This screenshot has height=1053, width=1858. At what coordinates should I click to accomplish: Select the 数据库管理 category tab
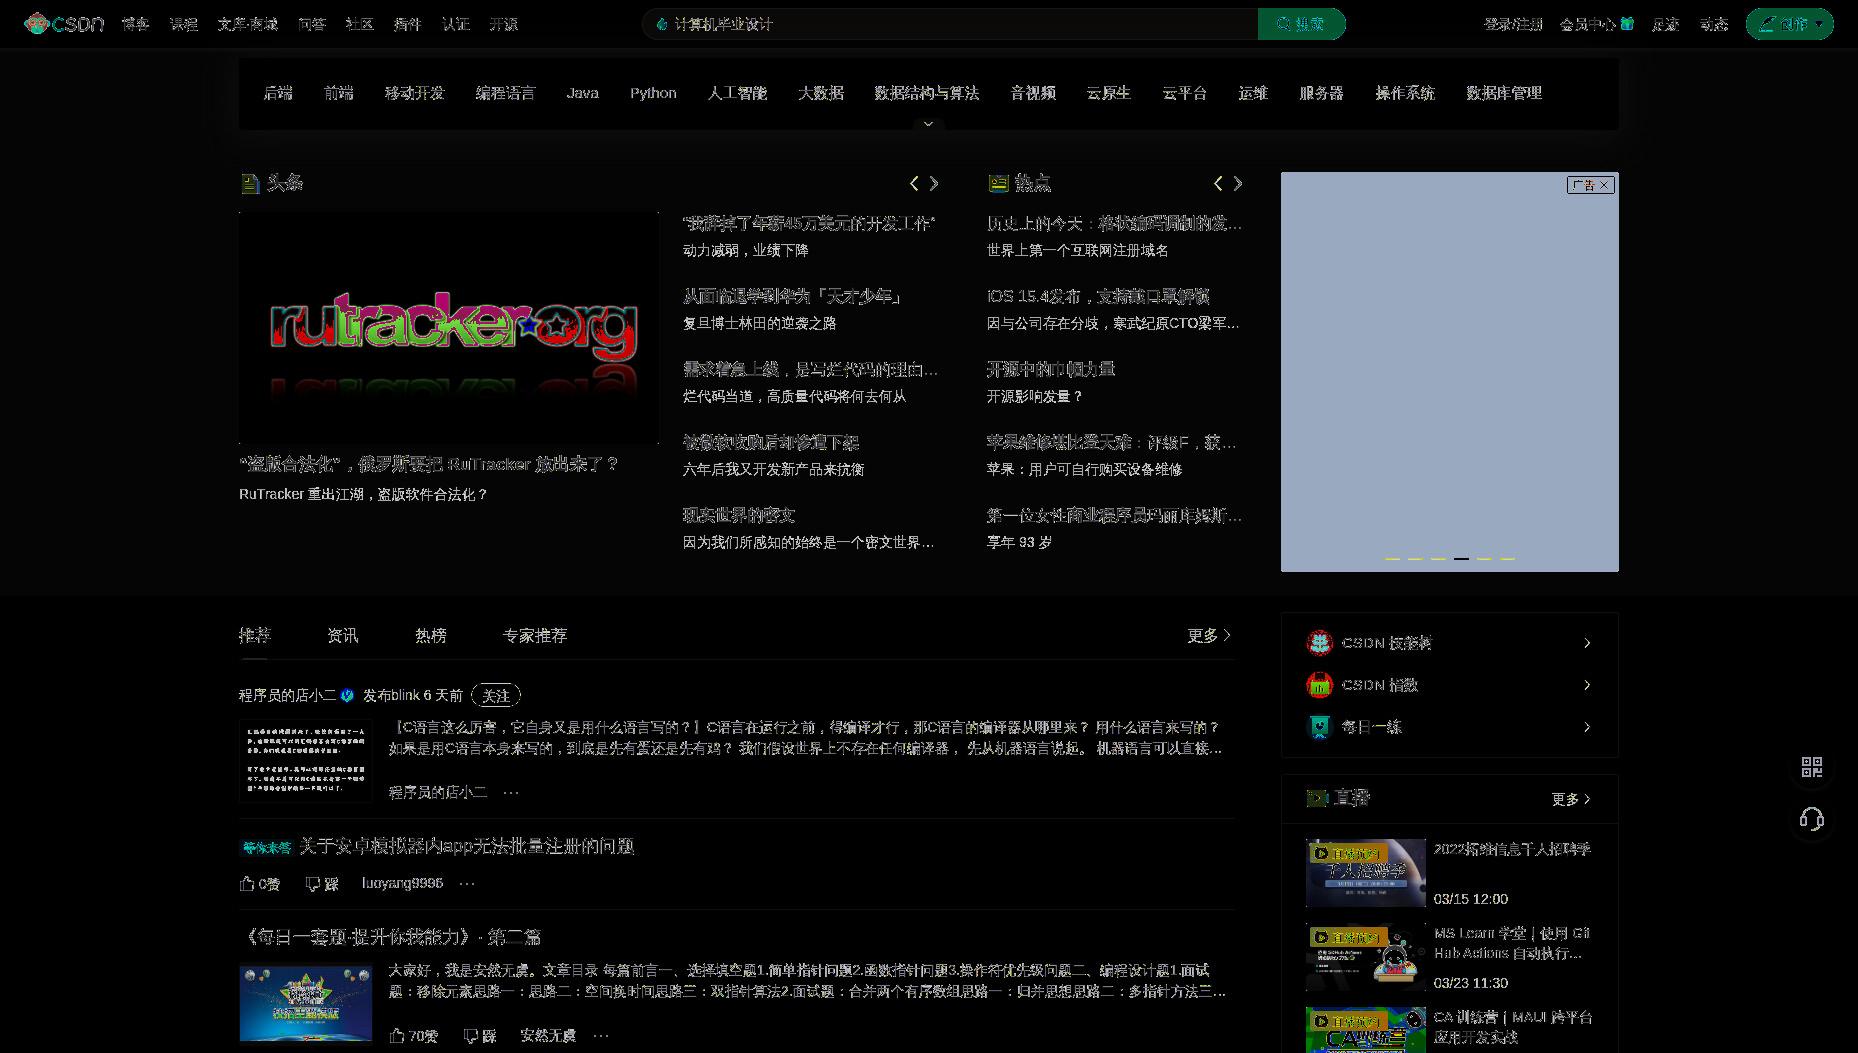[1504, 93]
